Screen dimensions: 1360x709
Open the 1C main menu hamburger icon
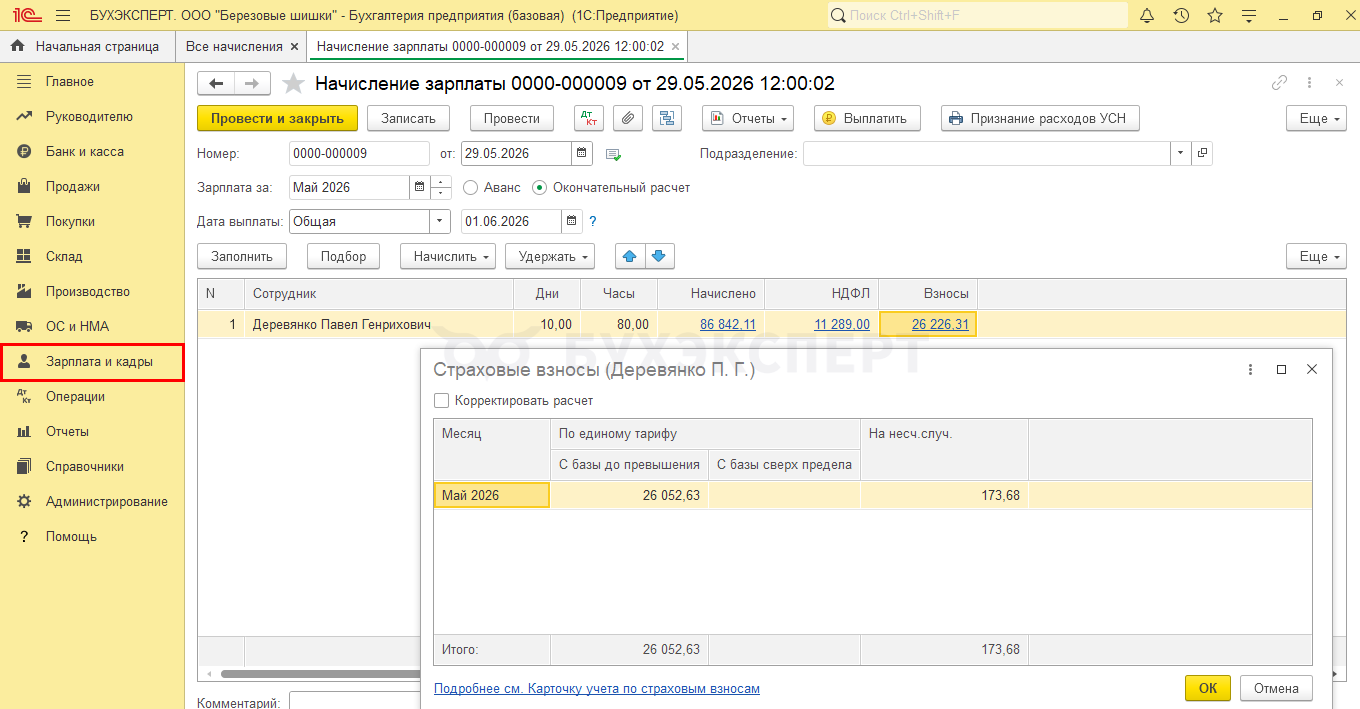point(63,16)
